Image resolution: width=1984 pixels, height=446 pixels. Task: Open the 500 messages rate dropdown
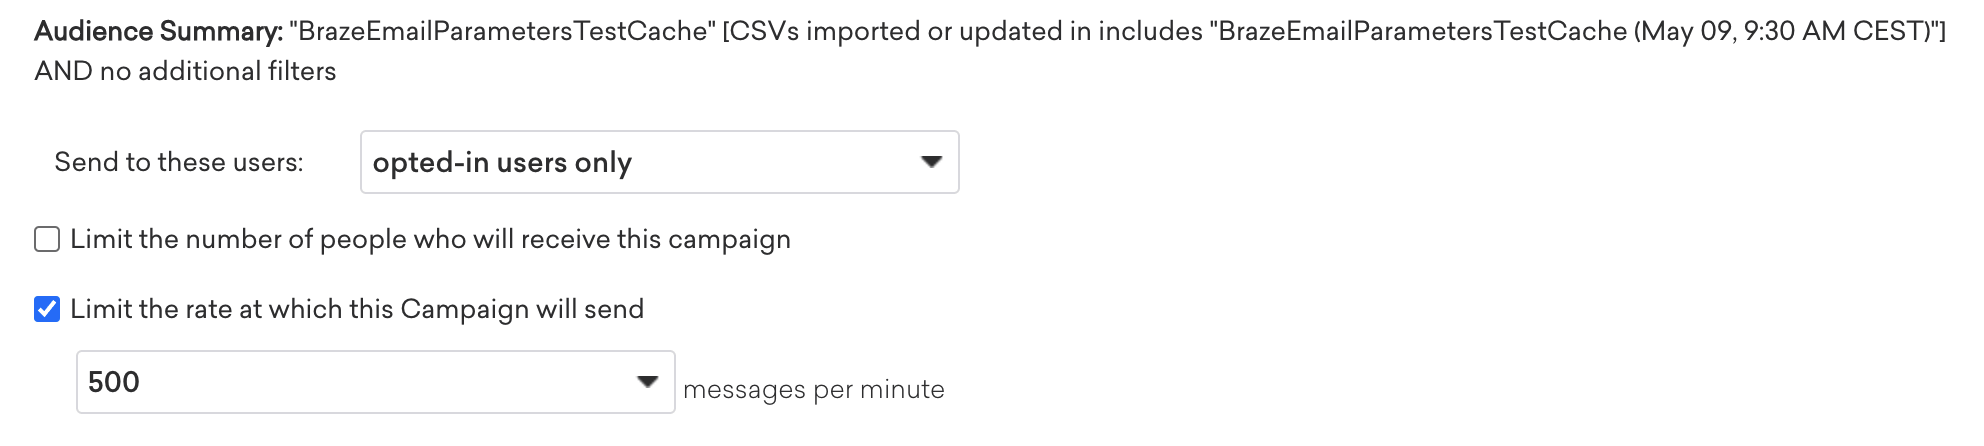[375, 382]
